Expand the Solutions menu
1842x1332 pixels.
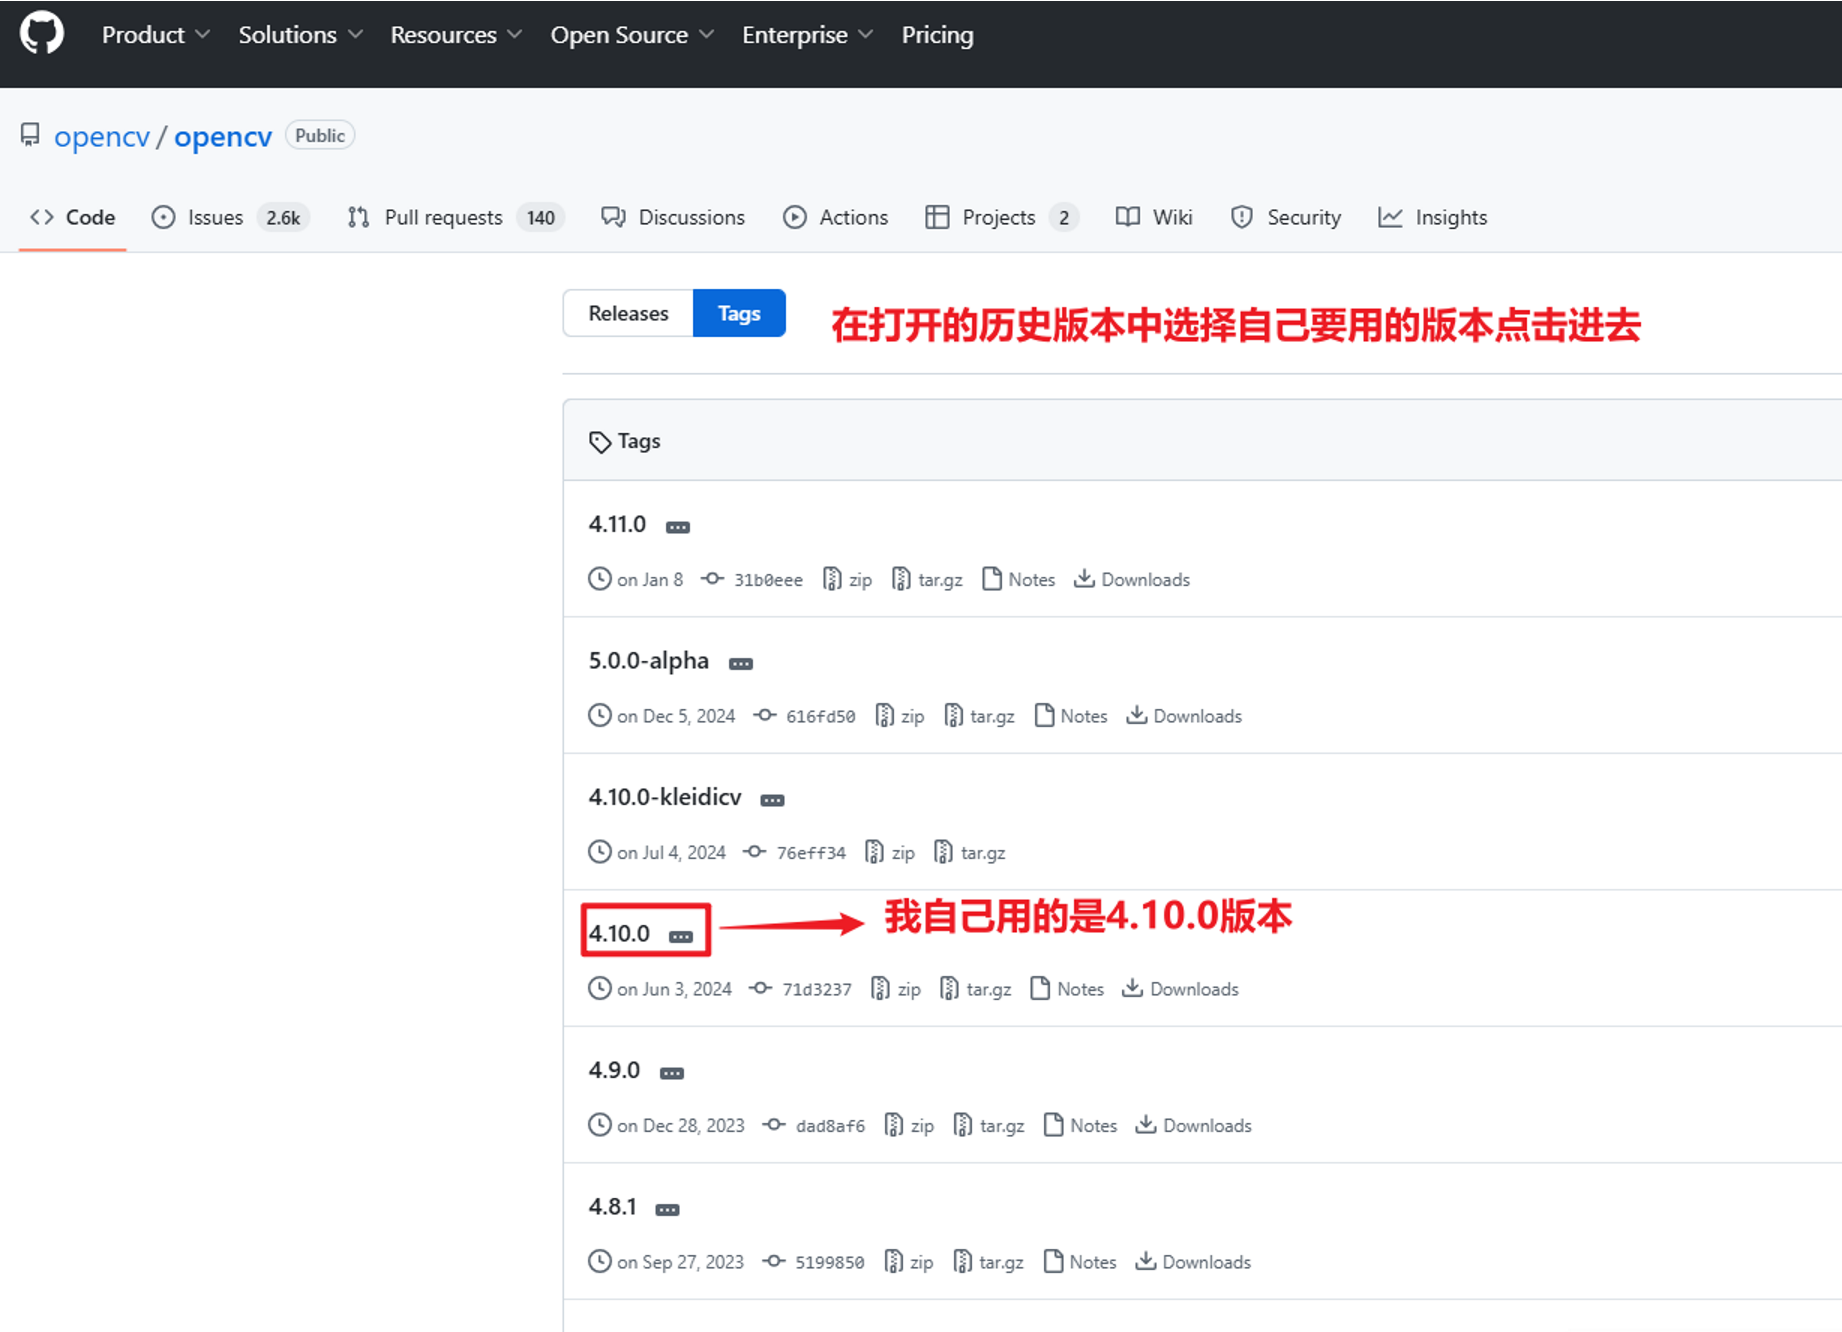pyautogui.click(x=300, y=35)
